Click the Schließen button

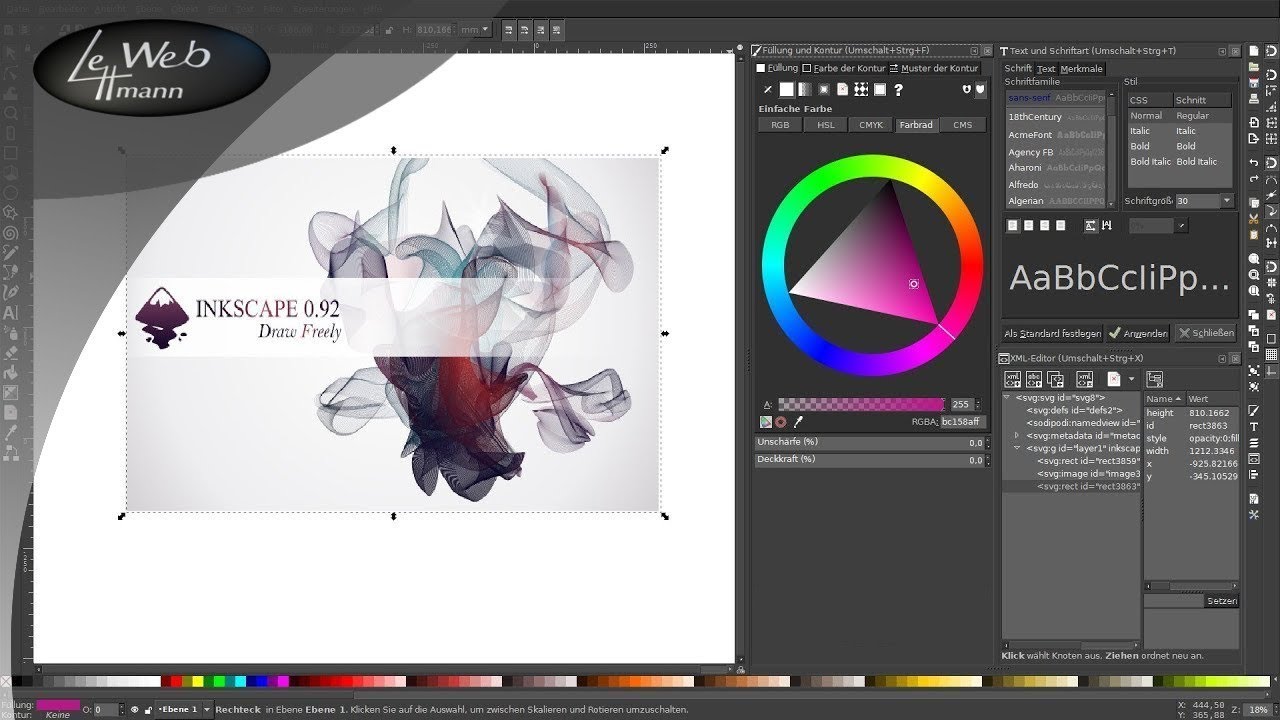click(1205, 333)
